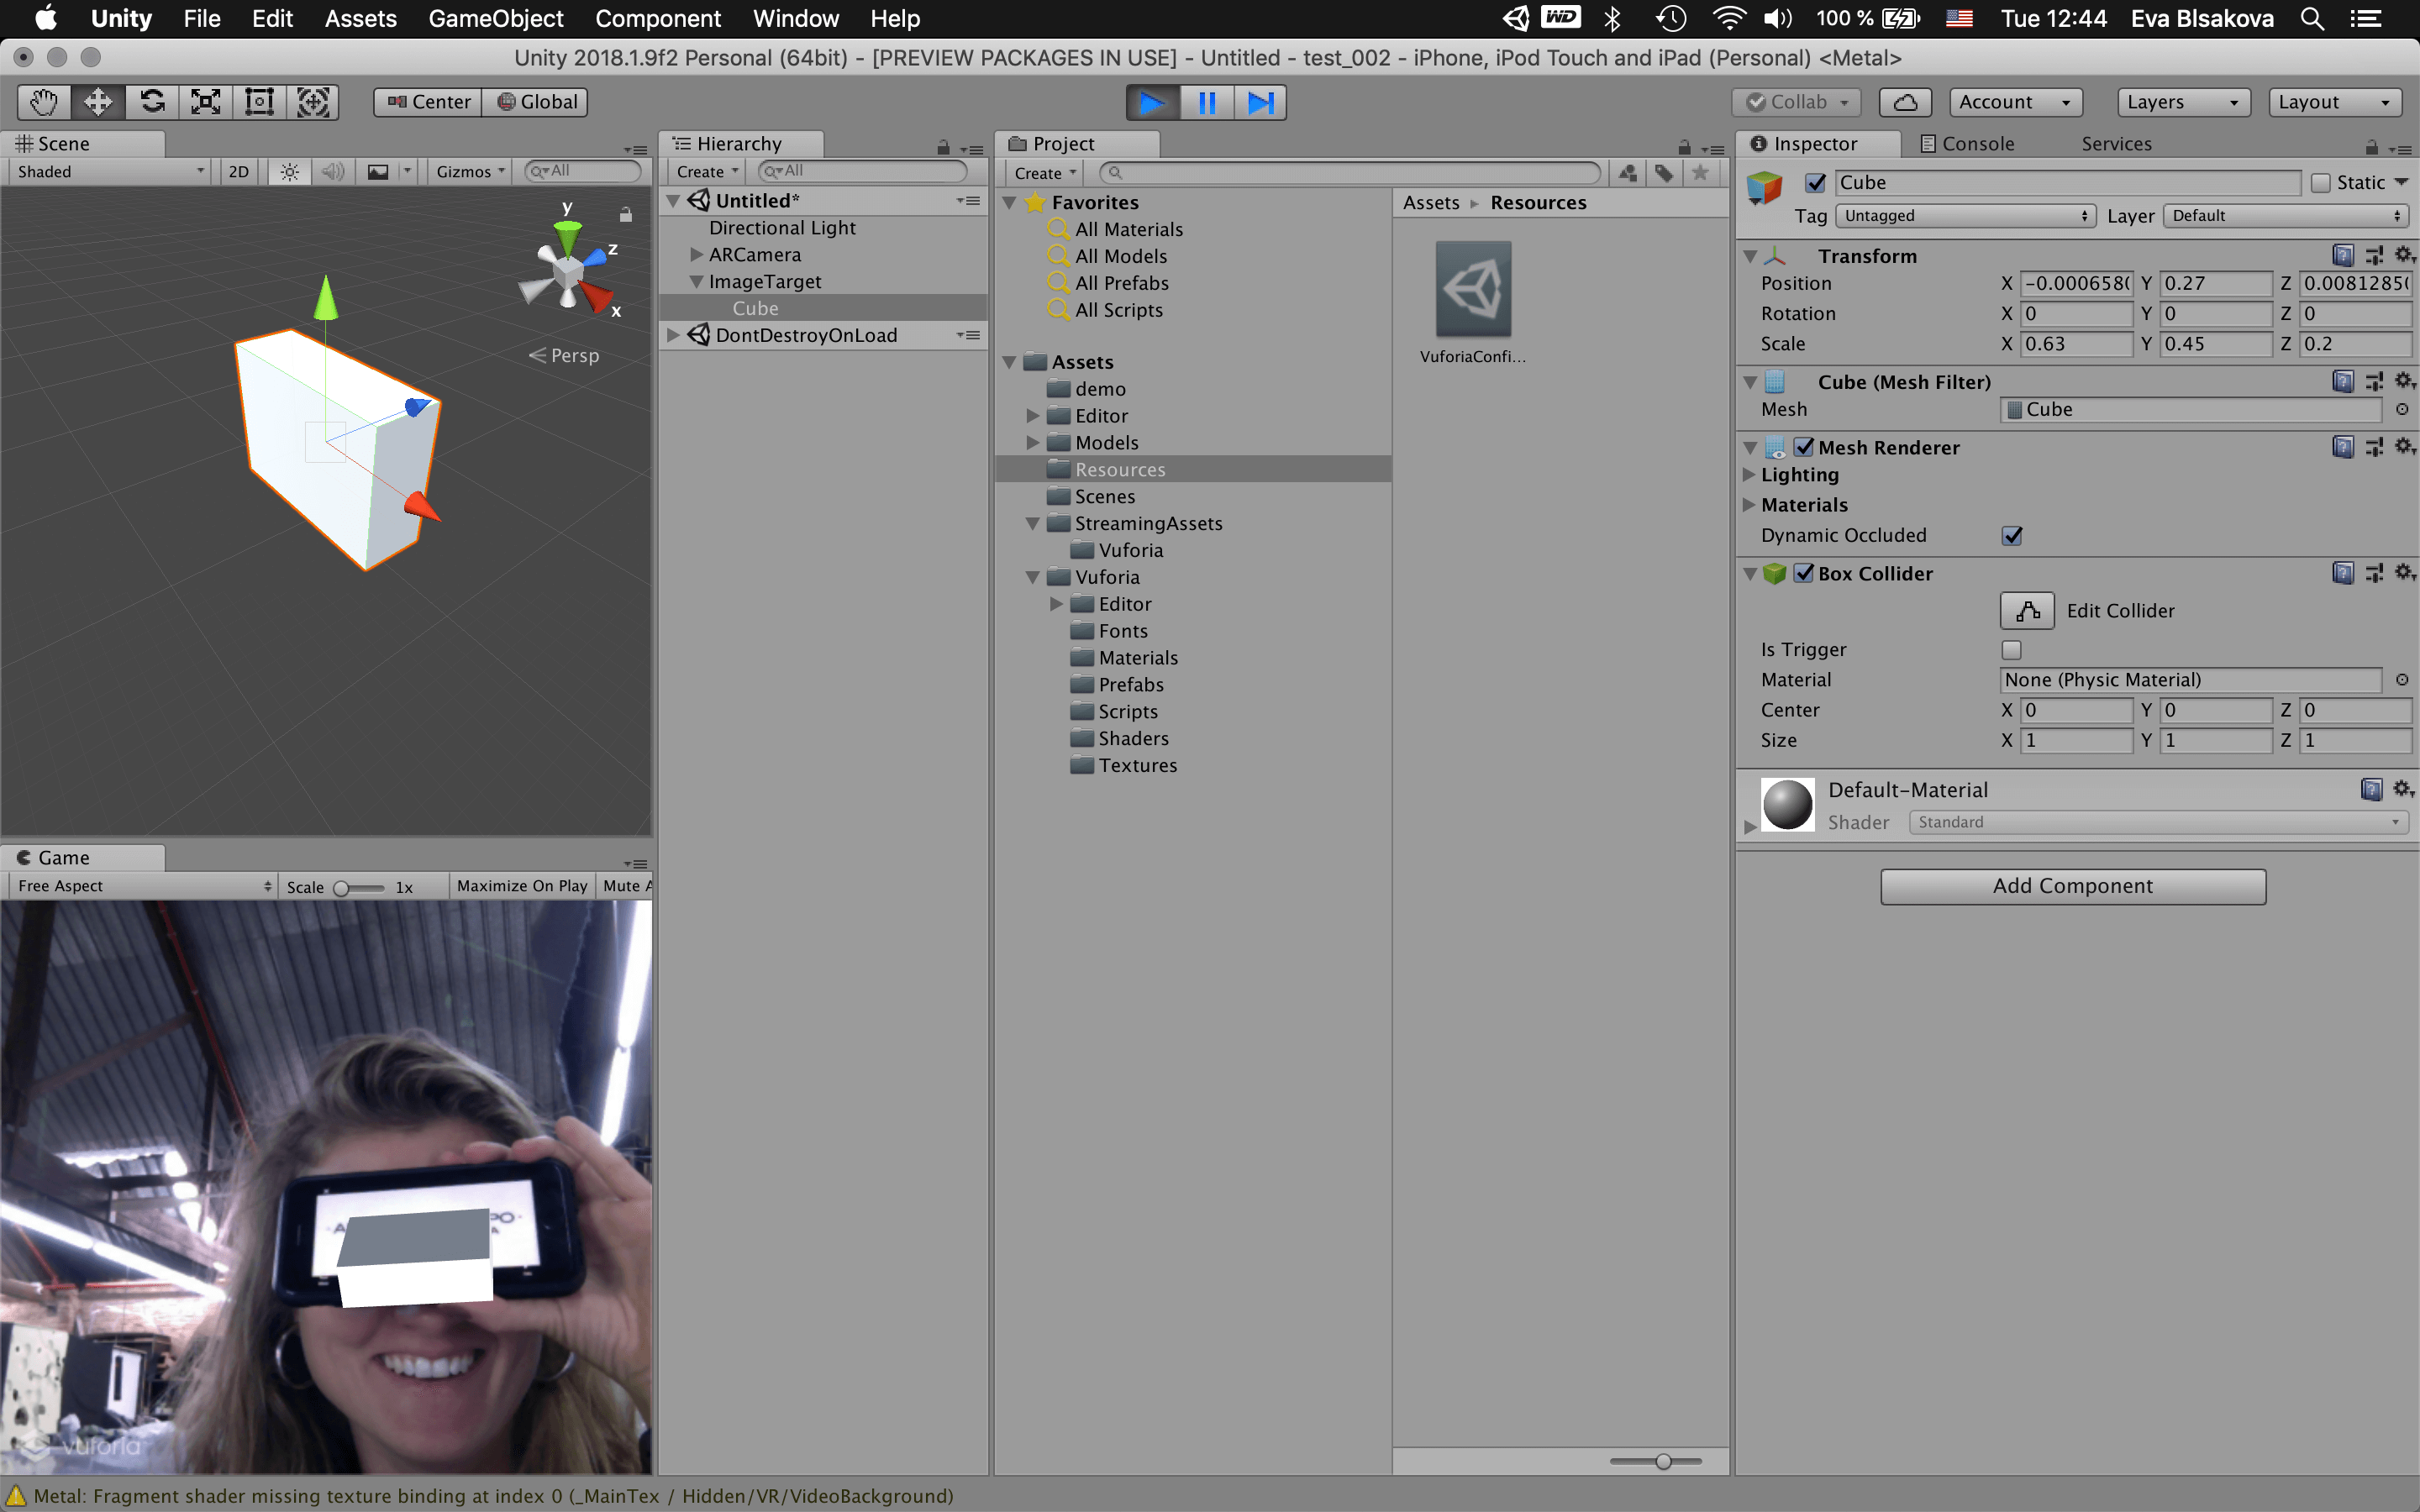Click the Add Component button
Image resolution: width=2420 pixels, height=1512 pixels.
point(2072,886)
